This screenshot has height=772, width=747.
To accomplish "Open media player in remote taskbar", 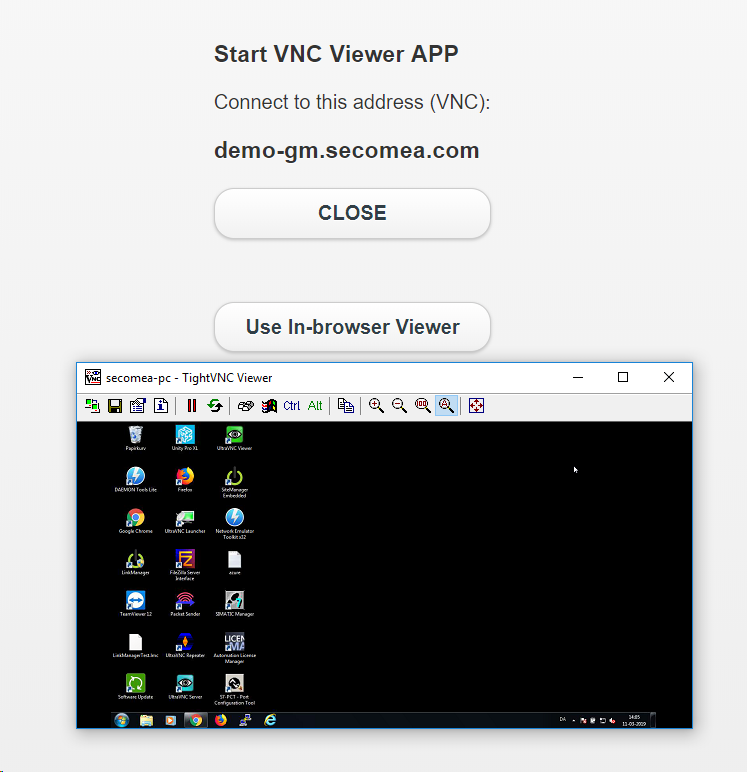I will [x=170, y=720].
